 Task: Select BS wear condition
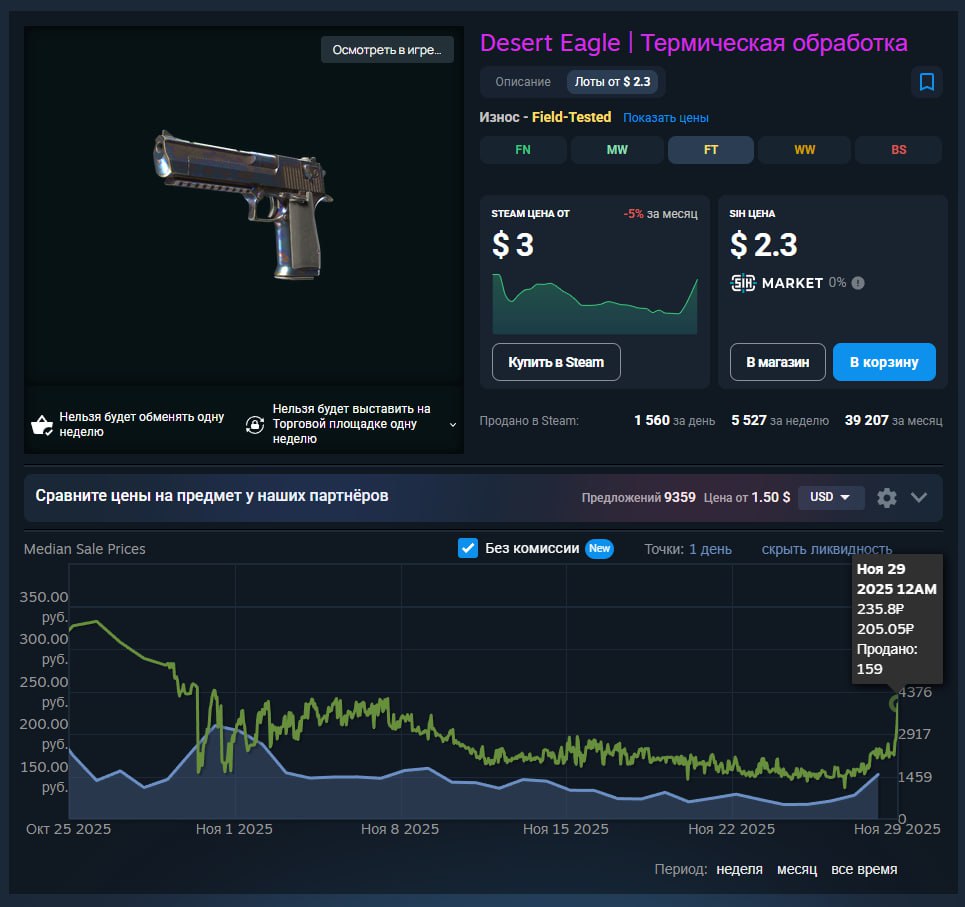(x=898, y=150)
